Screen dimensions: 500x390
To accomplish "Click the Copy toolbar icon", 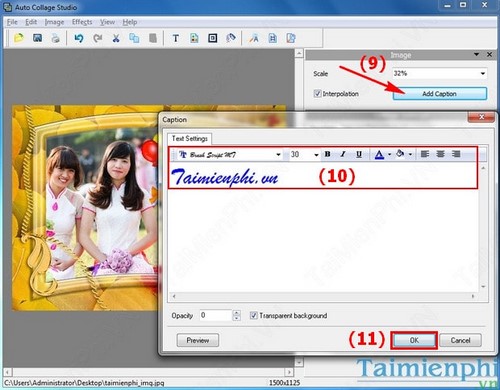I will (x=134, y=38).
